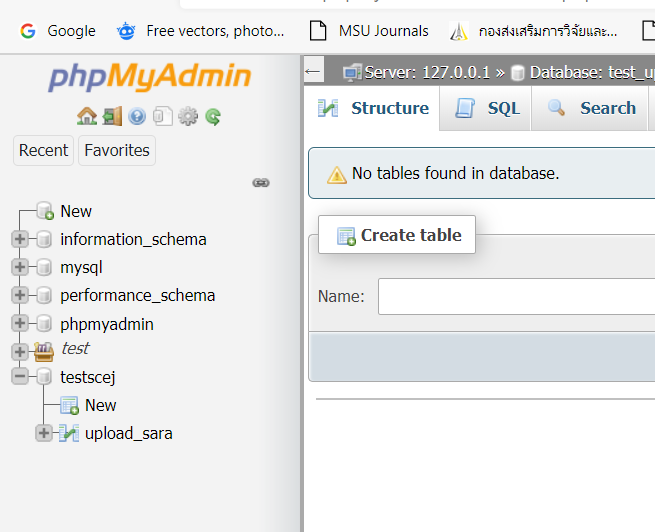Click the collapse-panel left arrow icon
655x532 pixels.
pos(313,71)
